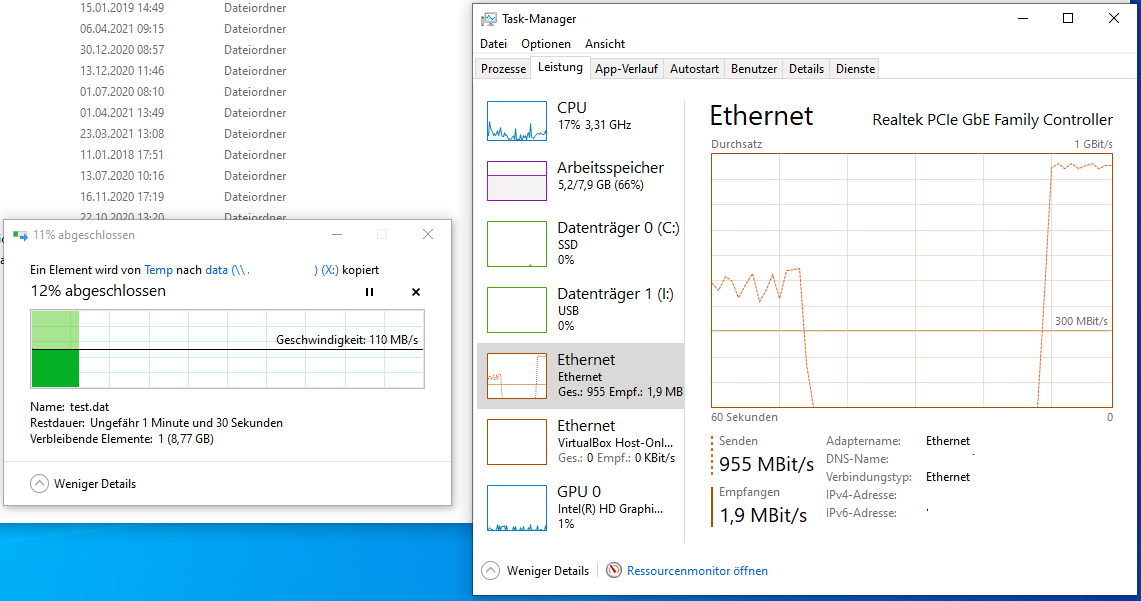The height and width of the screenshot is (601, 1141).
Task: Open GPU 0 performance graph
Action: coord(517,508)
